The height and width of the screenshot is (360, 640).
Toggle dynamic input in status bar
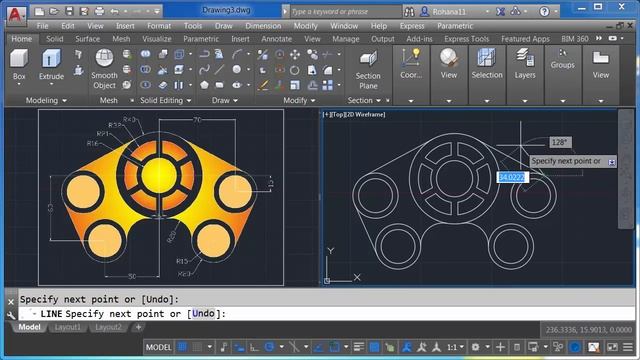[x=239, y=347]
